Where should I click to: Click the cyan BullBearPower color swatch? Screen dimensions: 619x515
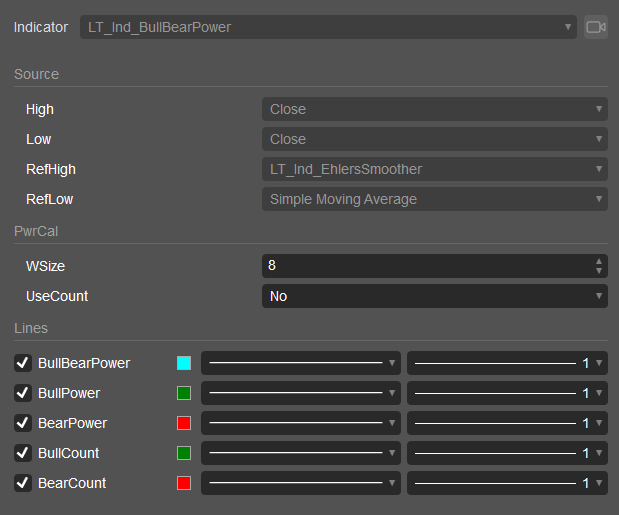(x=184, y=363)
